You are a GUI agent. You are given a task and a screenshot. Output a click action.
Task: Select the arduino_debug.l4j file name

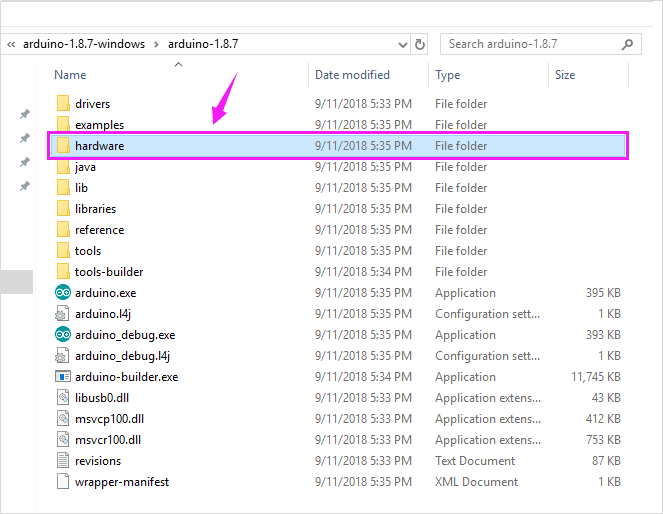coord(122,356)
